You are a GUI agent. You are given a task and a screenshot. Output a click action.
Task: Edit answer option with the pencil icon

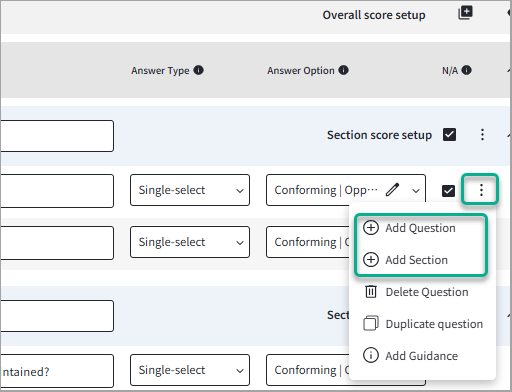[x=392, y=190]
